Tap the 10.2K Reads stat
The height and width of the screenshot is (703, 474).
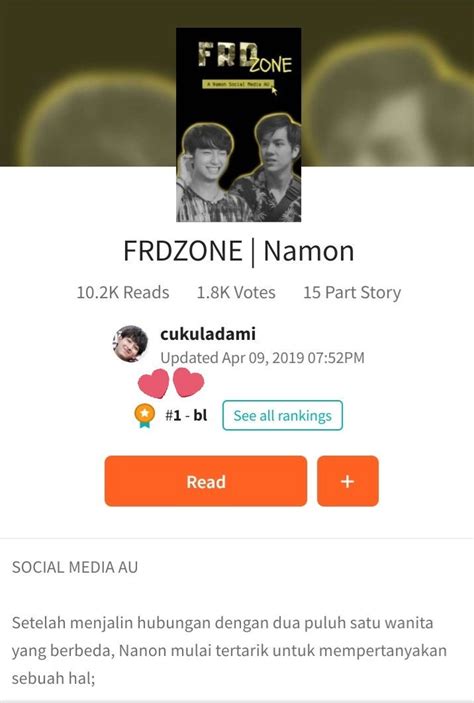(123, 292)
